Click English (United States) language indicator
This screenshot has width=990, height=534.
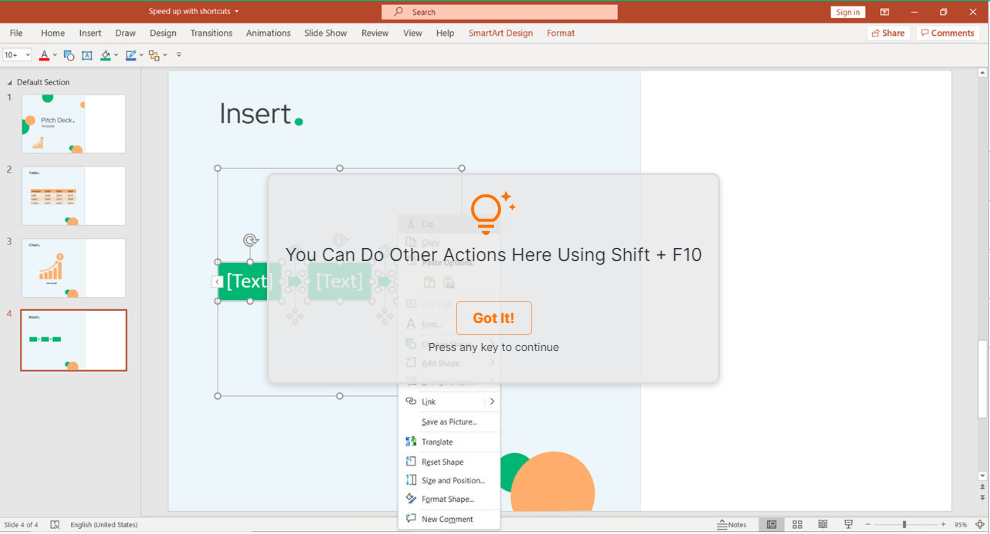pos(104,525)
